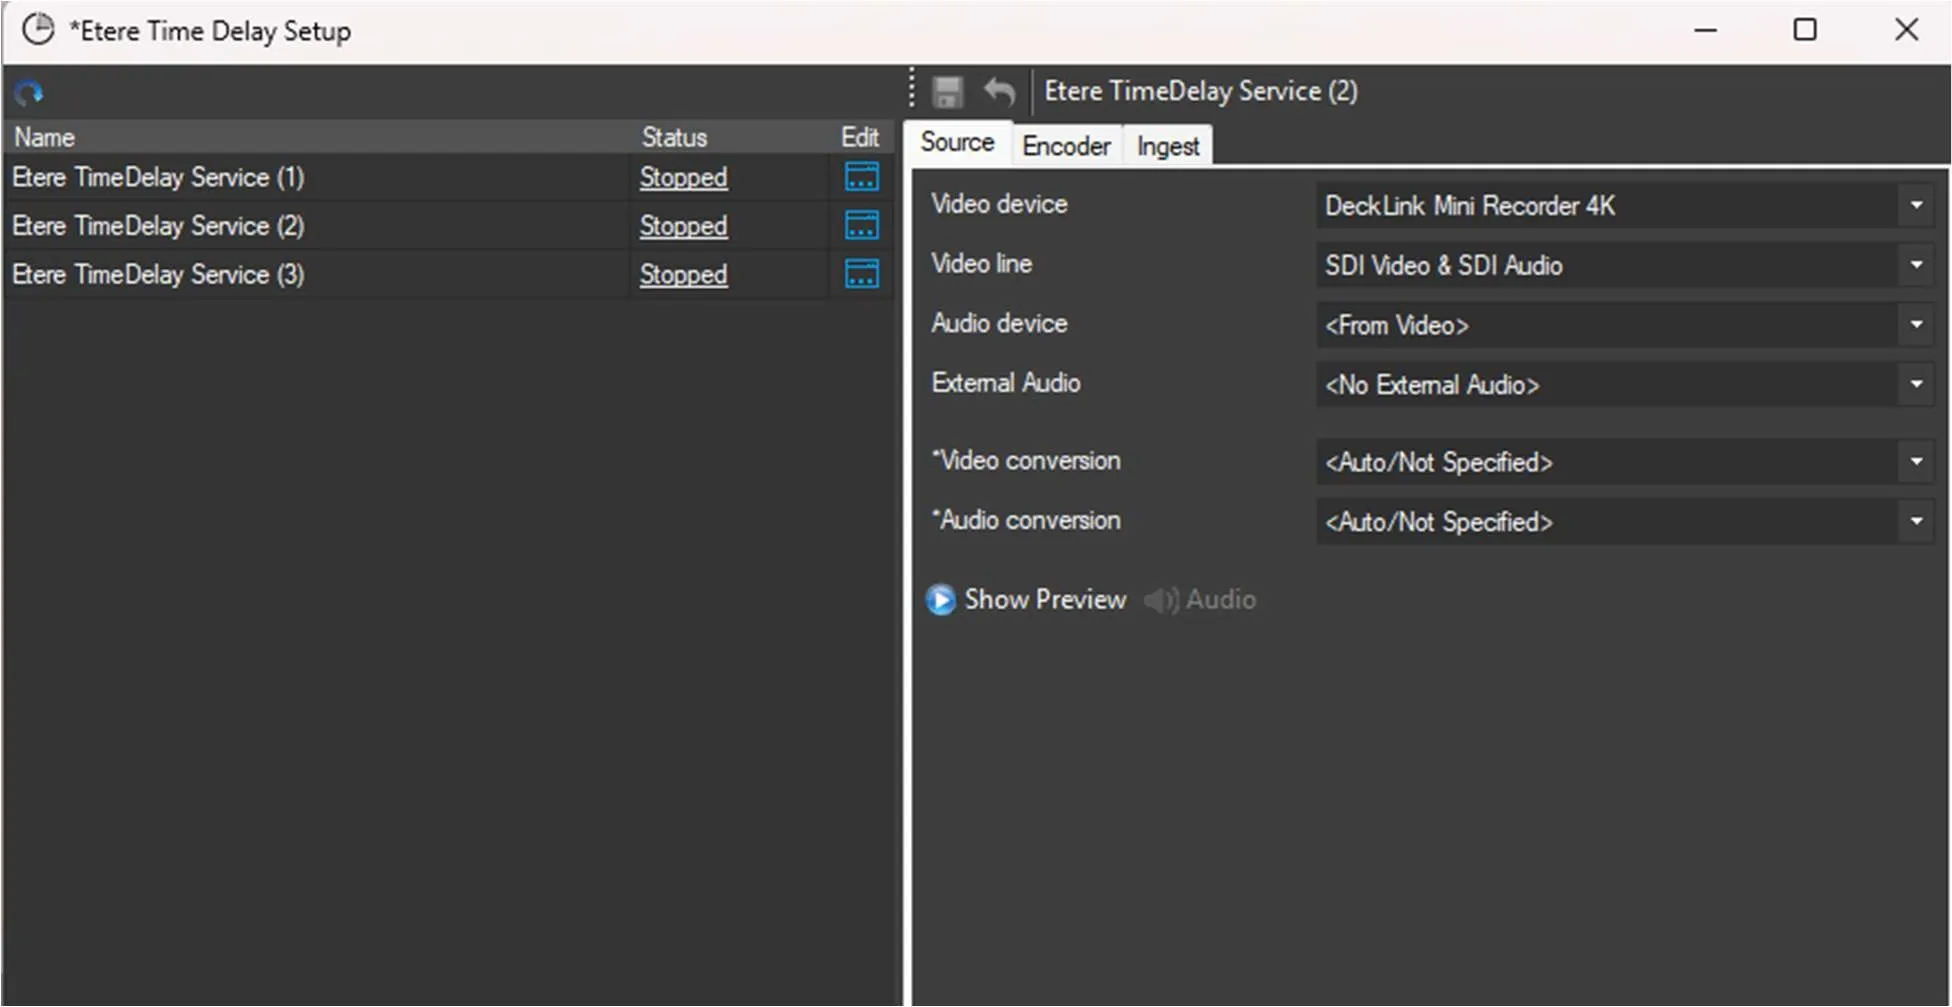
Task: Open edit for Etere TimeDelay Service (3)
Action: (x=861, y=274)
